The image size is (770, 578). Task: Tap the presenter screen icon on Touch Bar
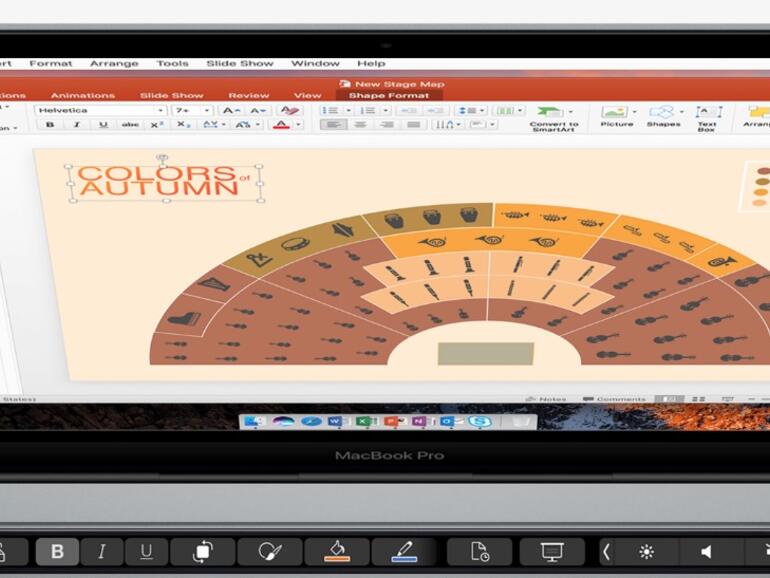[x=552, y=551]
